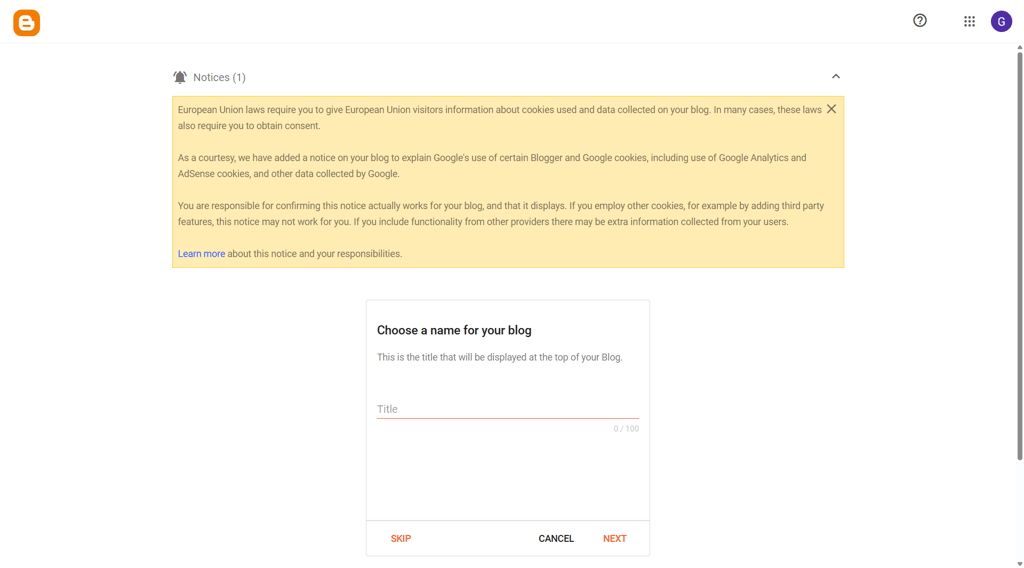This screenshot has height=568, width=1024.
Task: Focus the blog Title input field
Action: (507, 409)
